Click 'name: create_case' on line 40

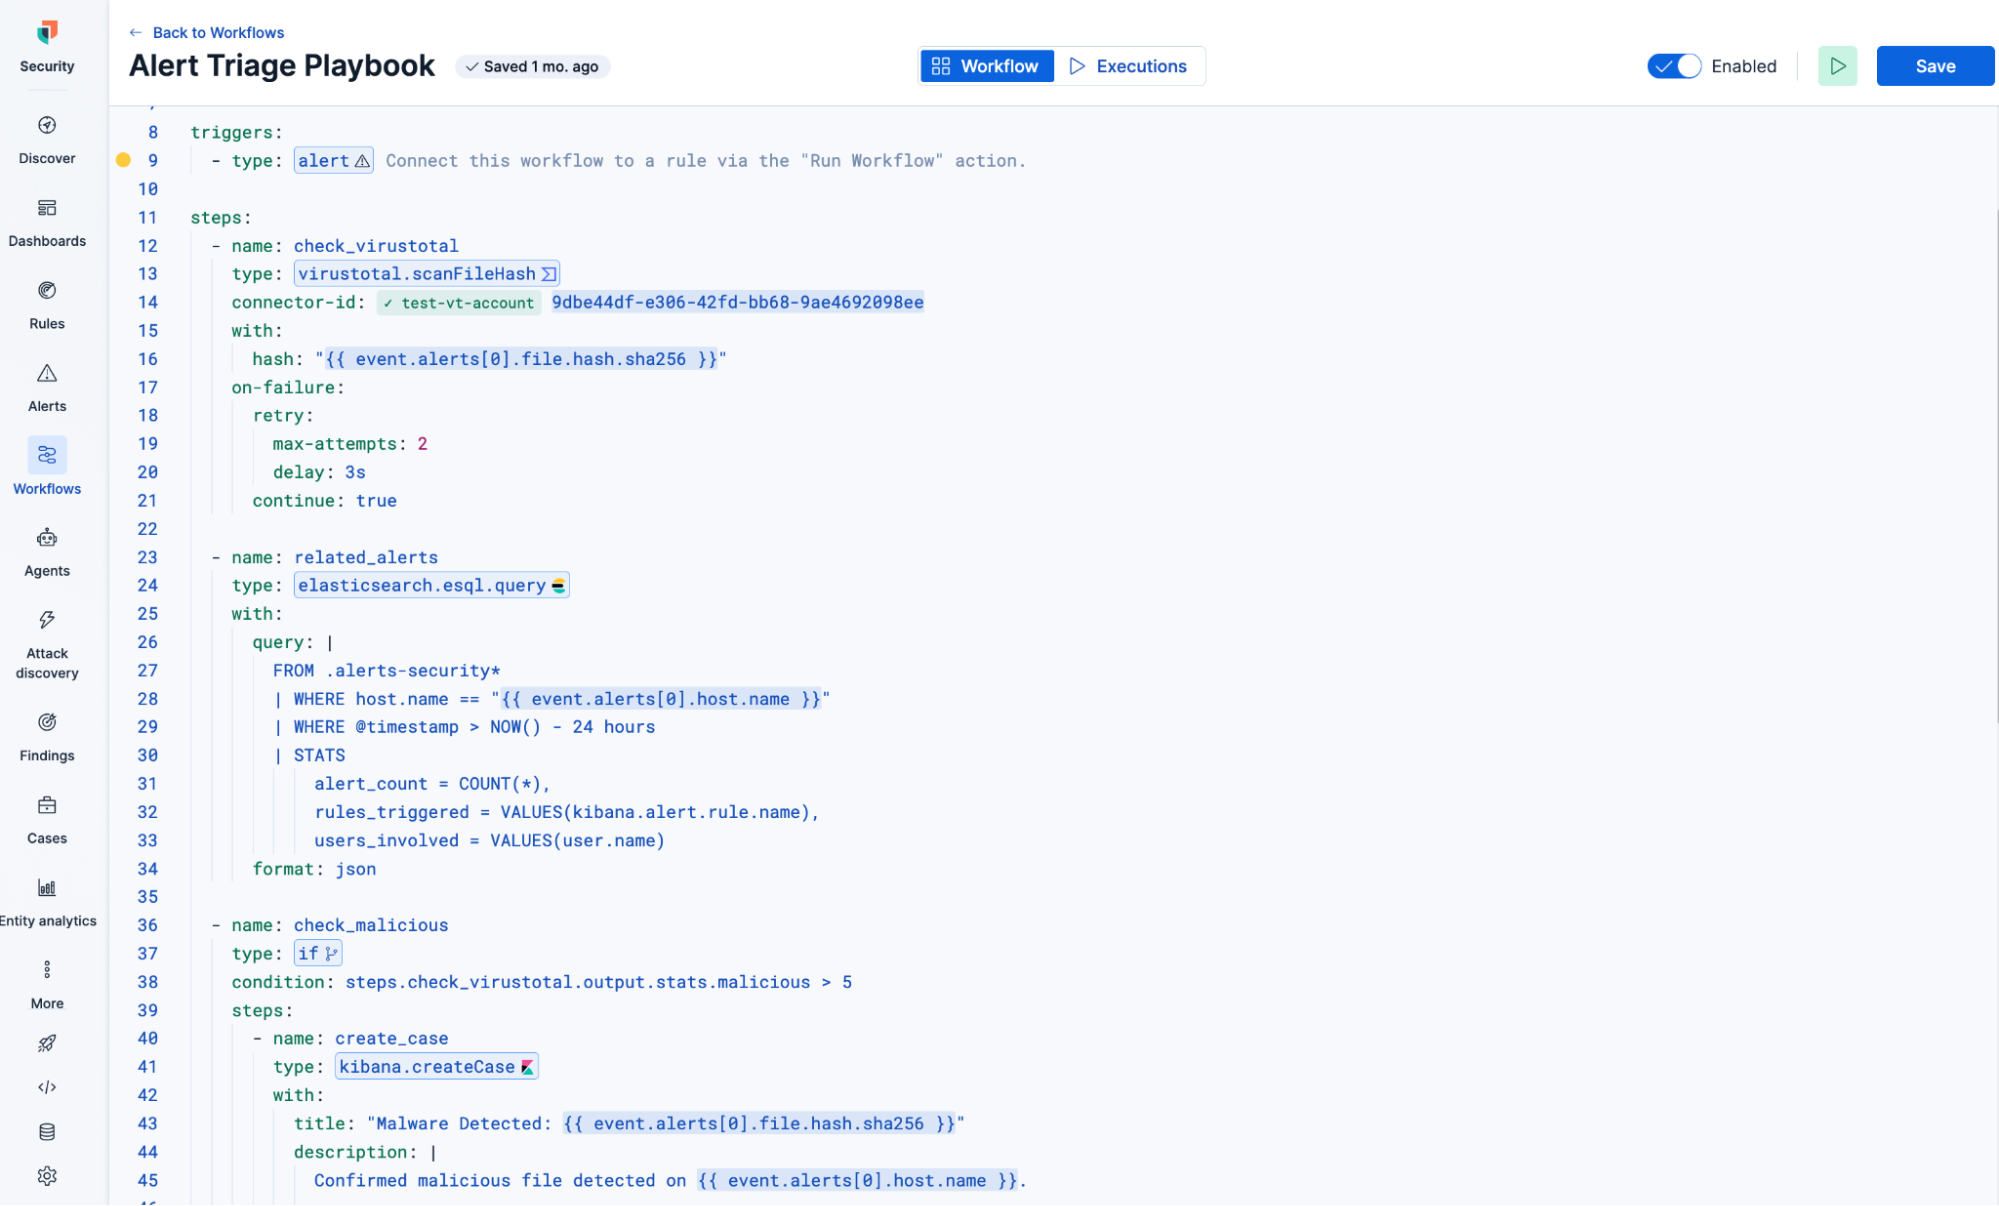coord(361,1038)
